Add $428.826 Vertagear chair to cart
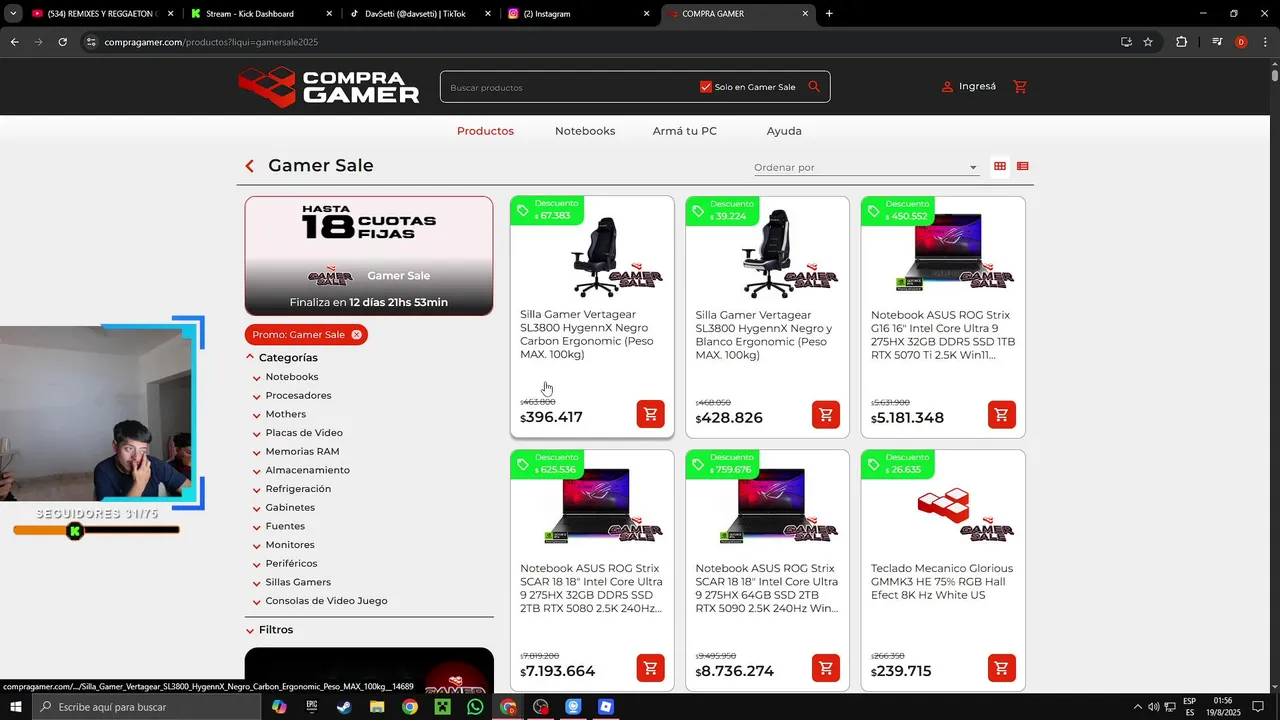The image size is (1280, 720). pyautogui.click(x=826, y=414)
